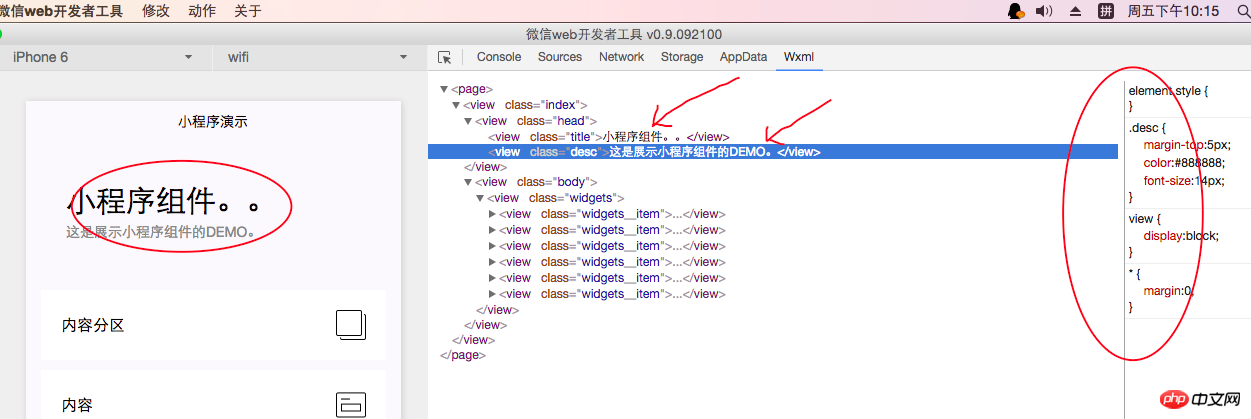This screenshot has height=419, width=1251.
Task: Edit the margin:0 declaration
Action: pyautogui.click(x=1169, y=290)
